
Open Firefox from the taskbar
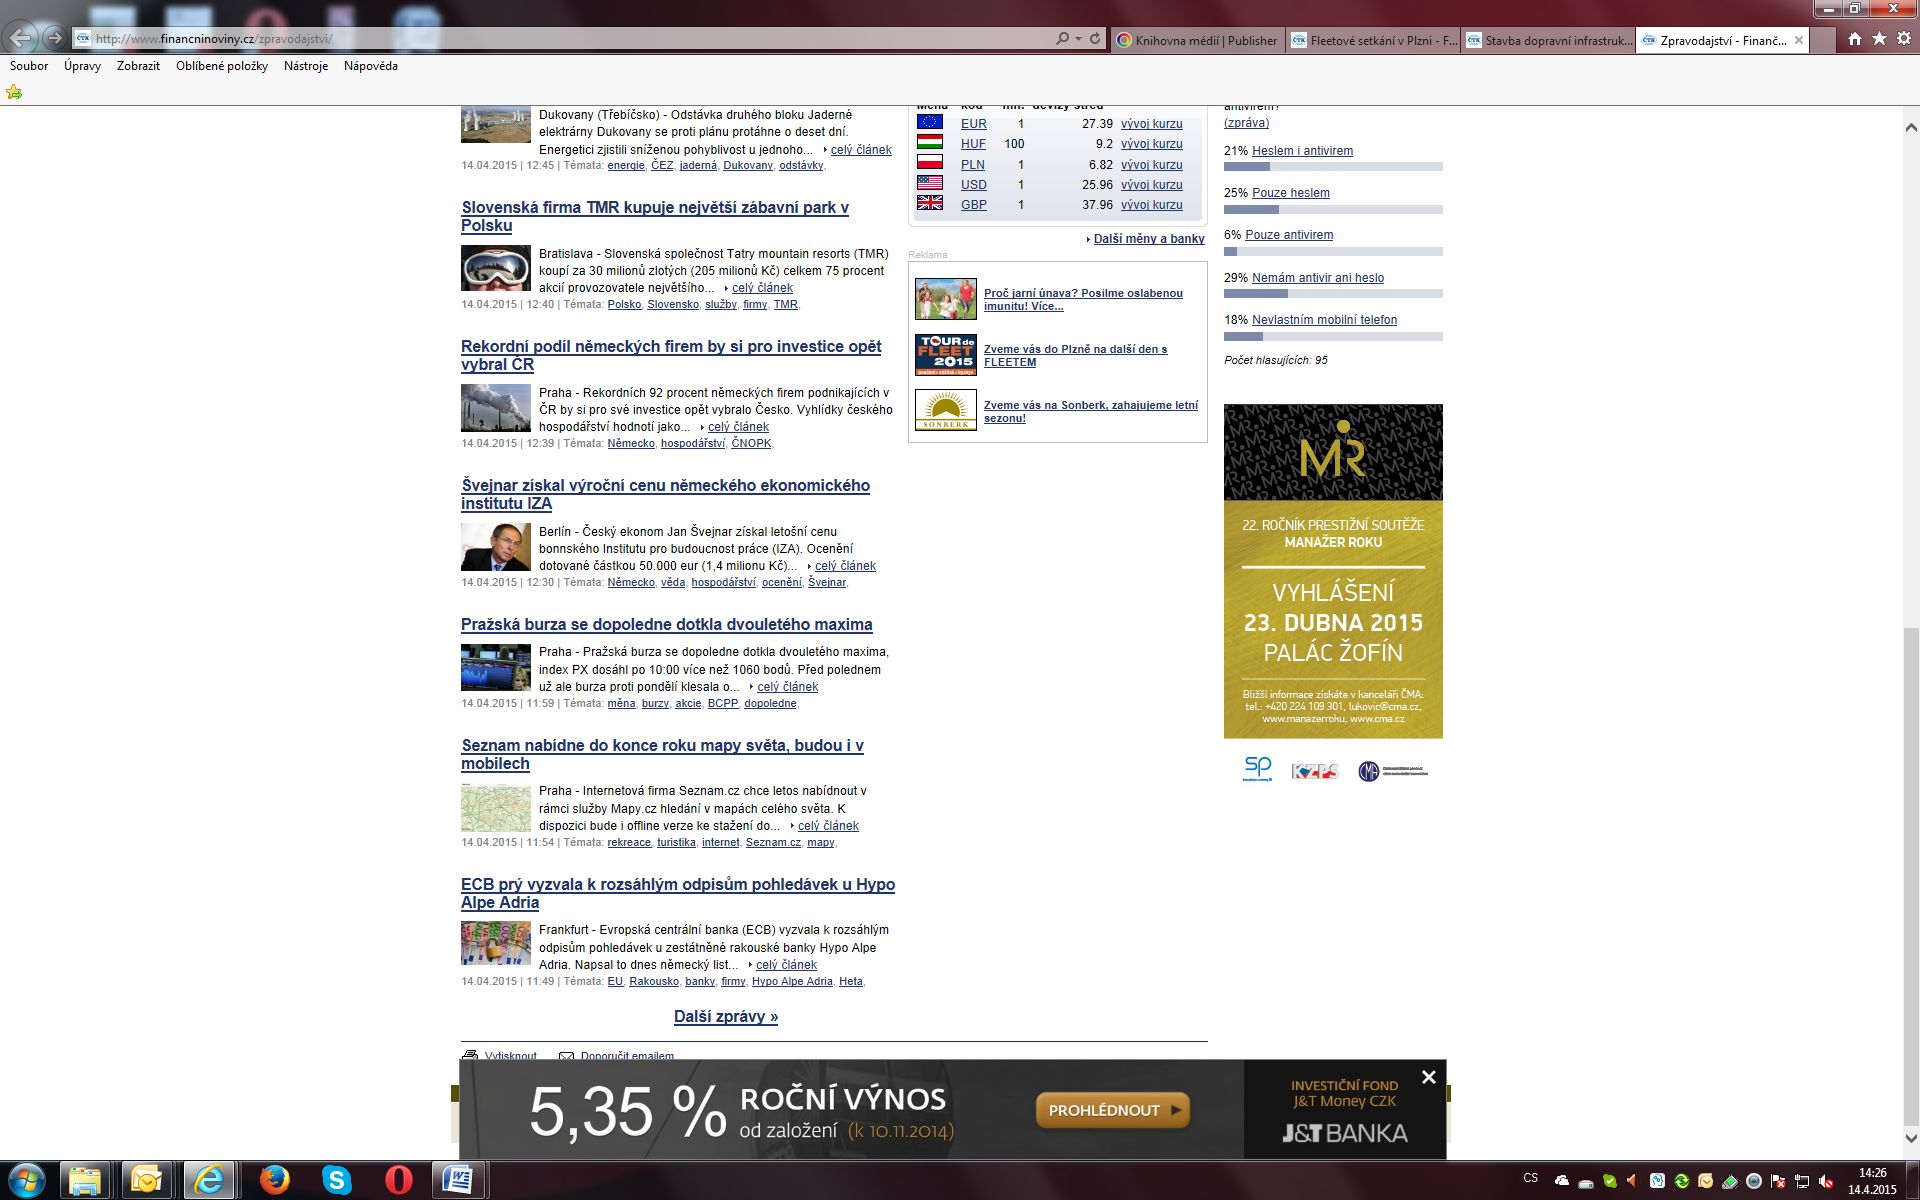point(274,1181)
